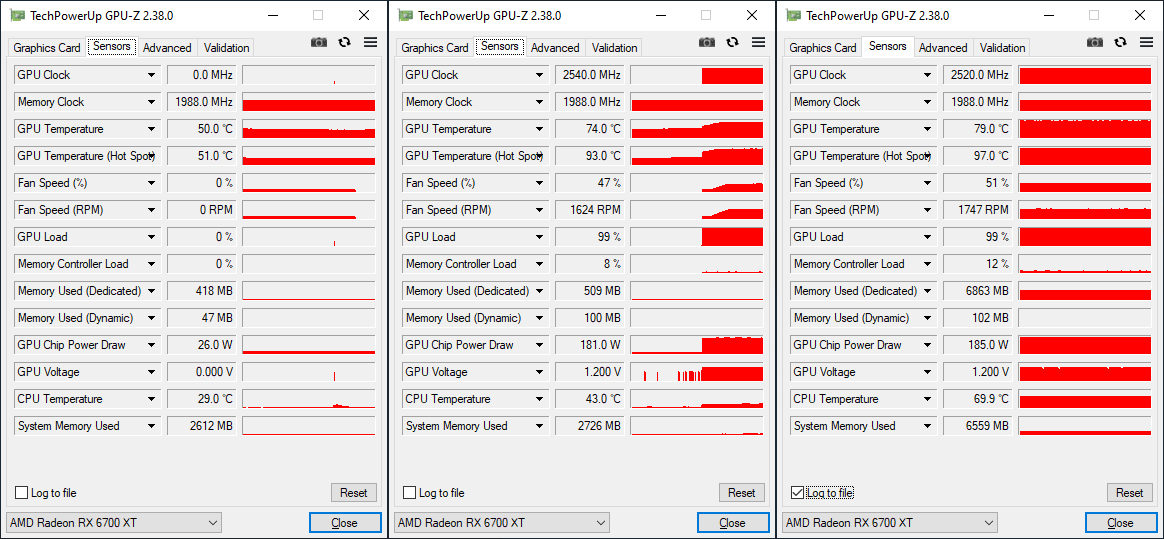This screenshot has height=539, width=1164.
Task: Open AMD Radeon RX 6700 XT selector in right window
Action: point(889,523)
